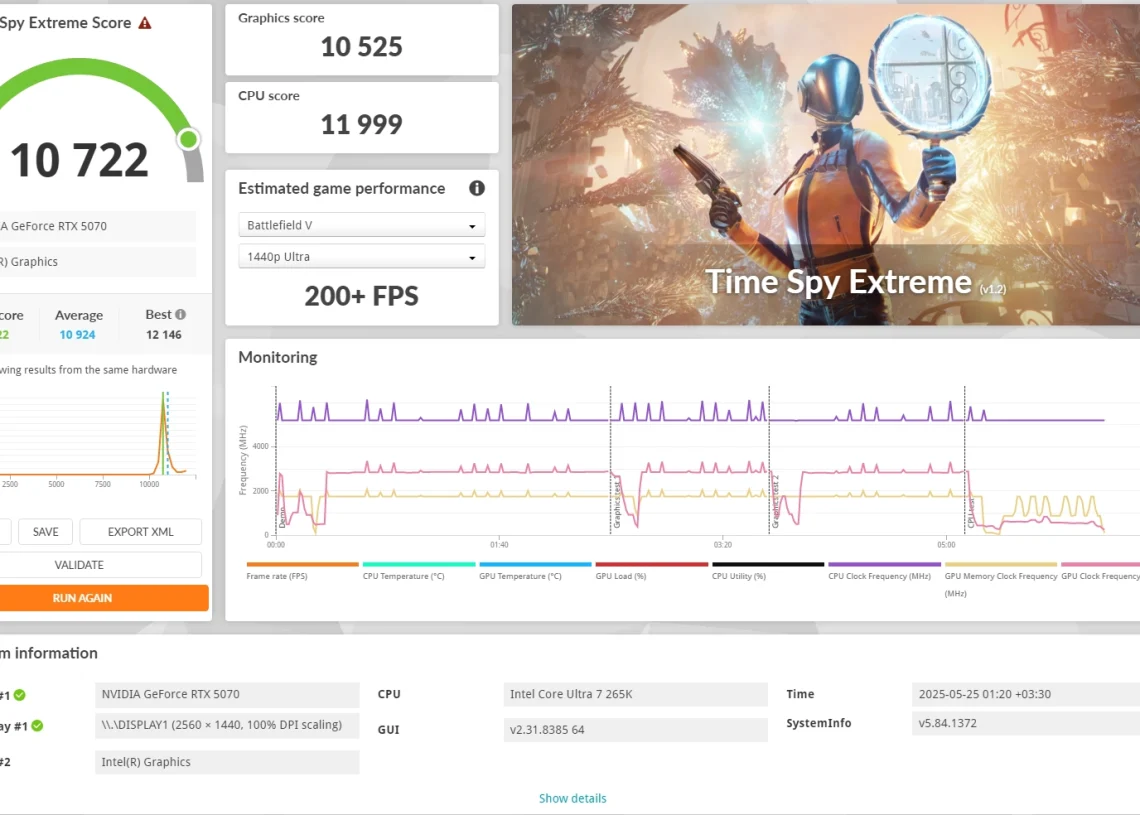Screen dimensions: 1140x815
Task: Click the Graphics score value 10 525
Action: point(361,47)
